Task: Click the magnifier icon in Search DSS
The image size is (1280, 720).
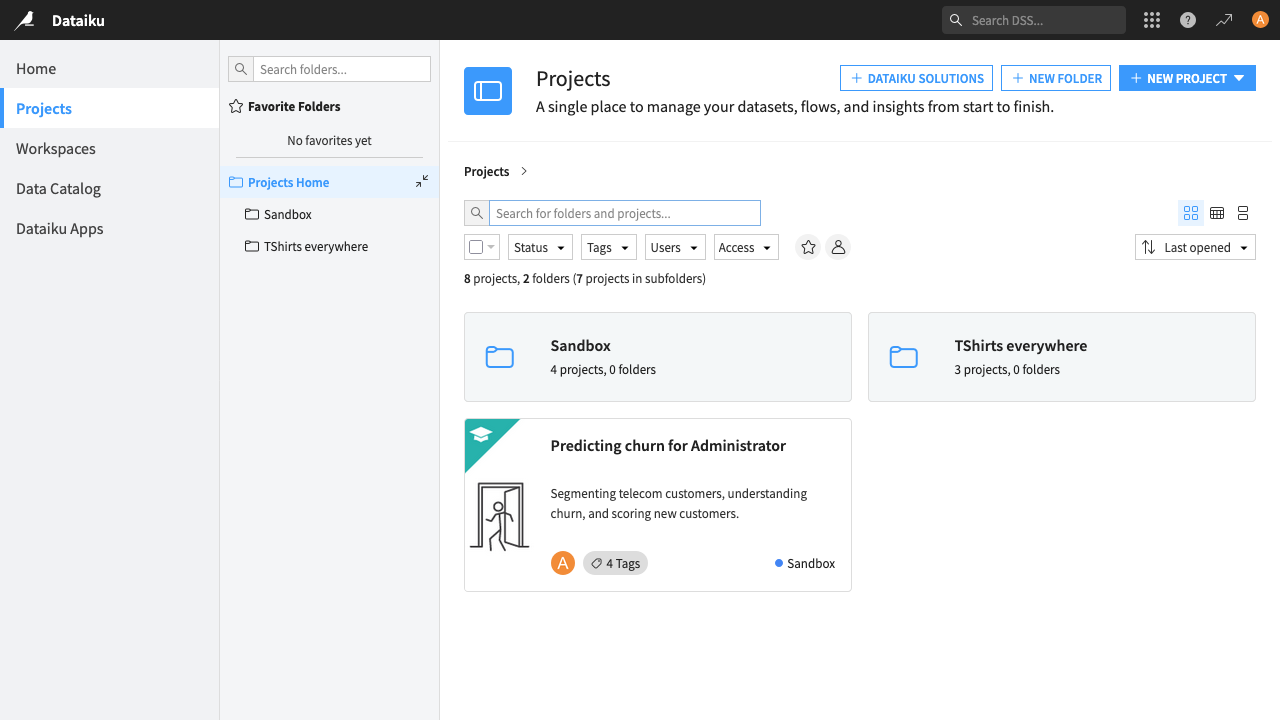Action: (956, 20)
